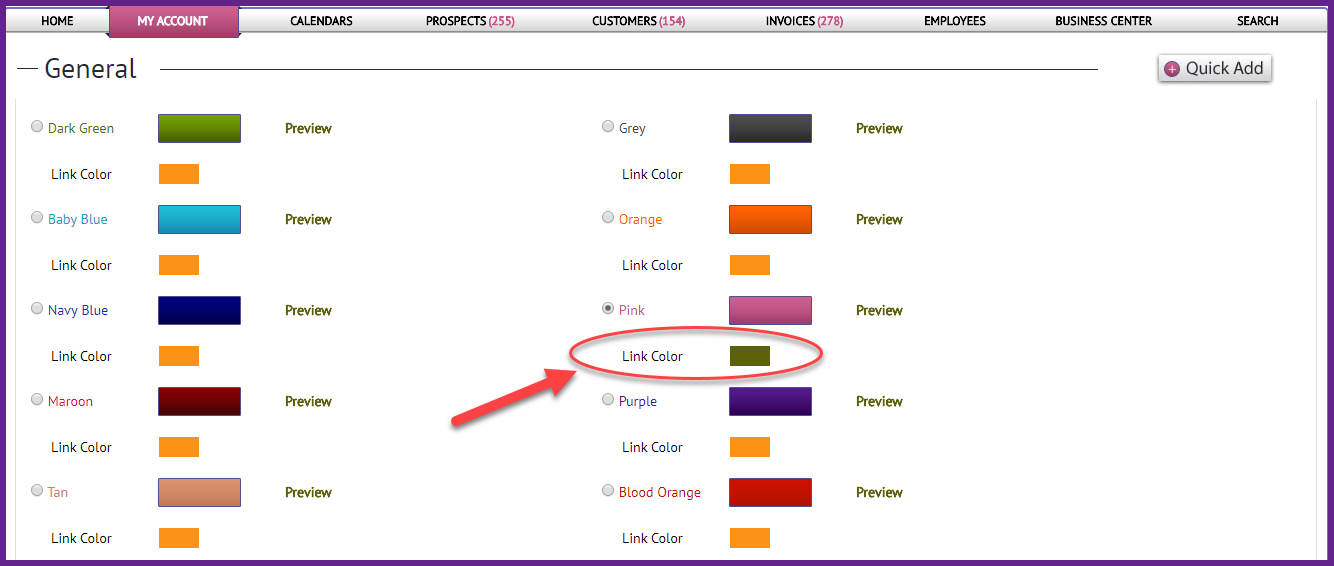1334x566 pixels.
Task: Click the Dark Green theme color swatch
Action: click(x=199, y=129)
